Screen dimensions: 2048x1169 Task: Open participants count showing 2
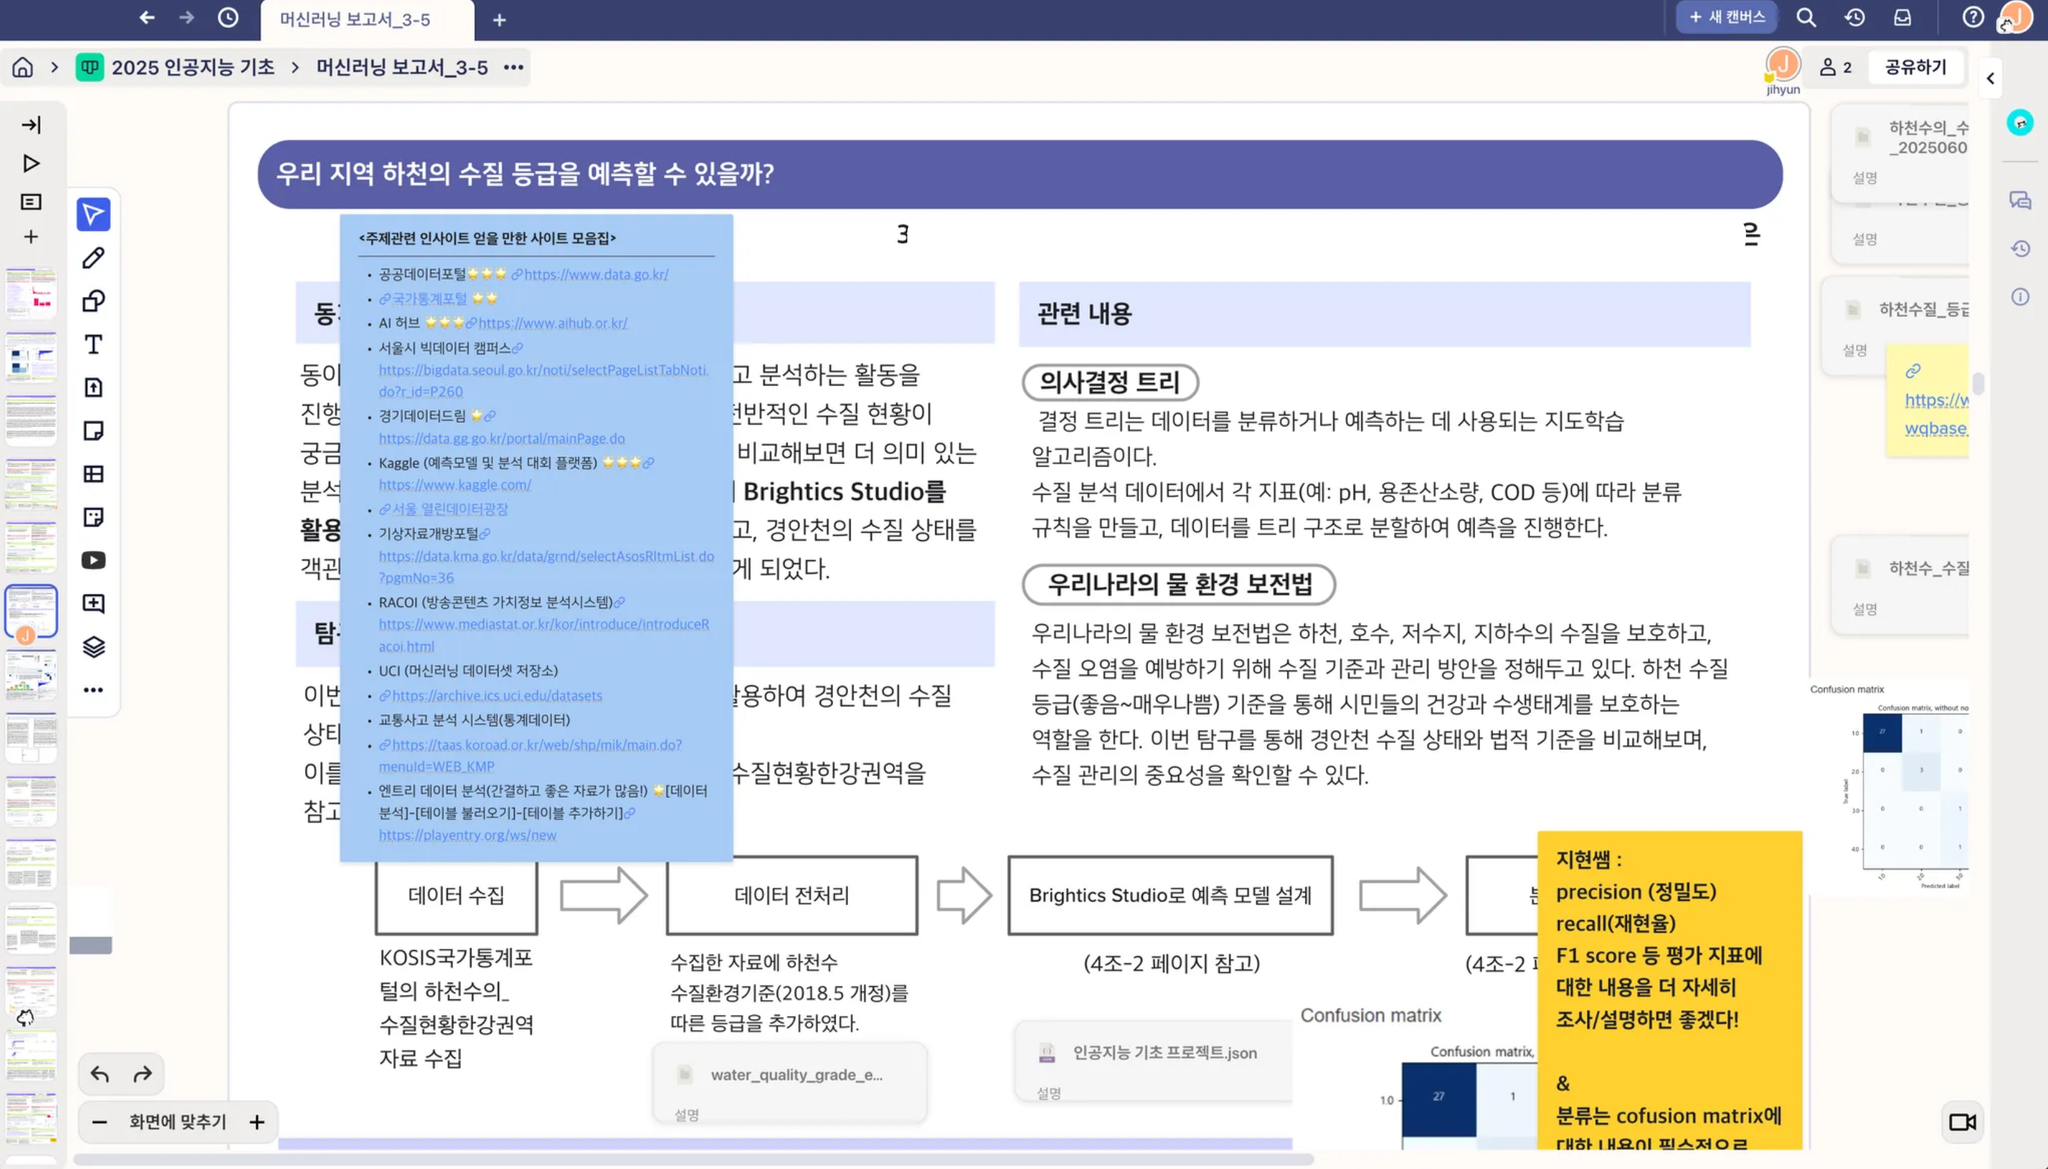click(x=1836, y=67)
